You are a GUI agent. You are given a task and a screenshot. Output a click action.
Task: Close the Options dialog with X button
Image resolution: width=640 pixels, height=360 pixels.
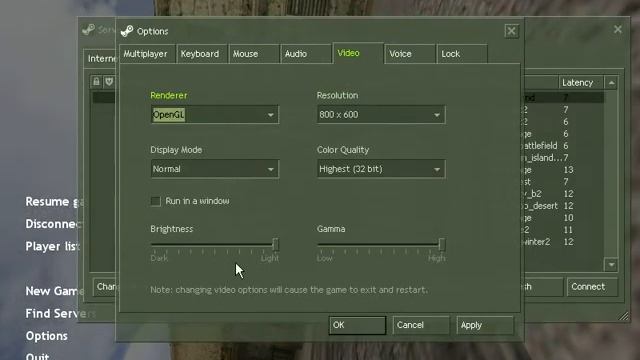coord(511,31)
